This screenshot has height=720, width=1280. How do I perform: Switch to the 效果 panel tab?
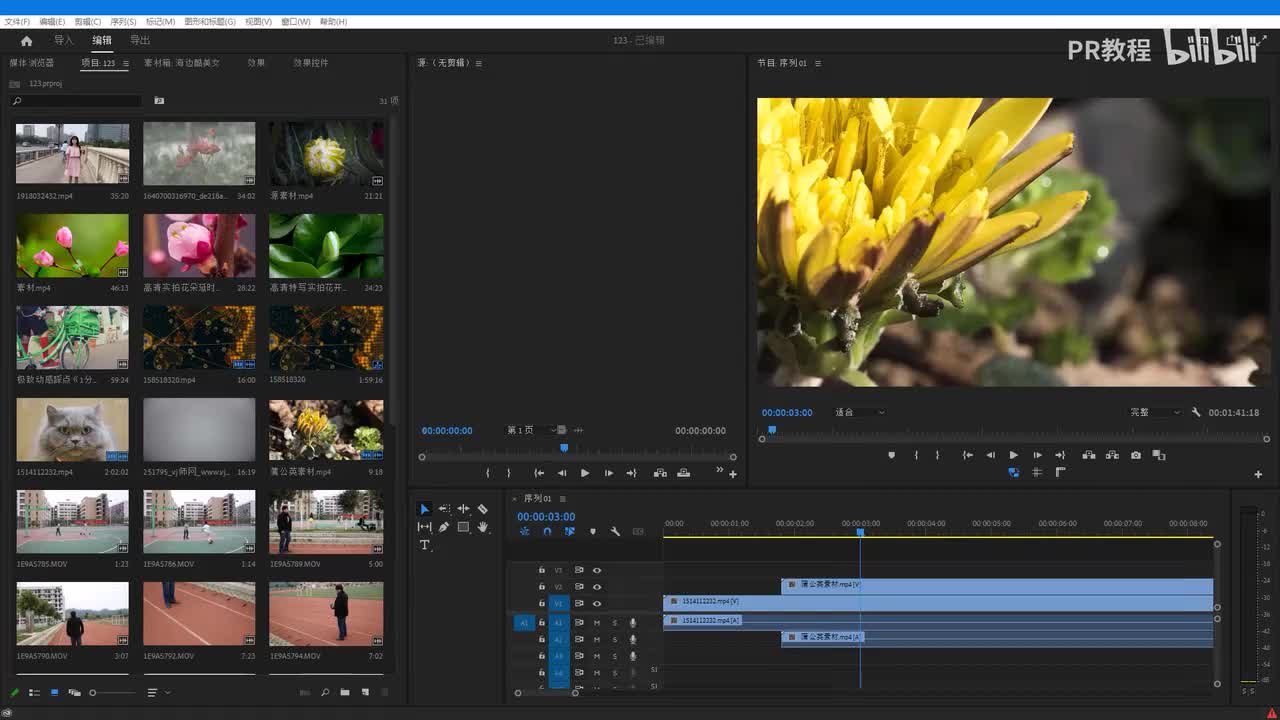click(x=256, y=63)
